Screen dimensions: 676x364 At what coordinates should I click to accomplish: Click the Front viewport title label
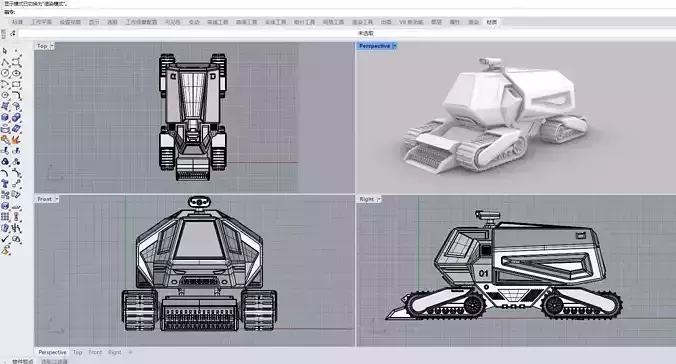pos(44,199)
